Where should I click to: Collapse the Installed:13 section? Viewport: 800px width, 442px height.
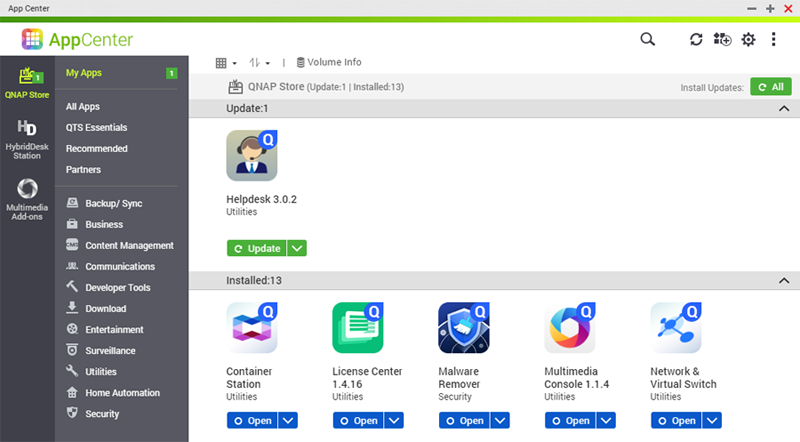coord(784,280)
